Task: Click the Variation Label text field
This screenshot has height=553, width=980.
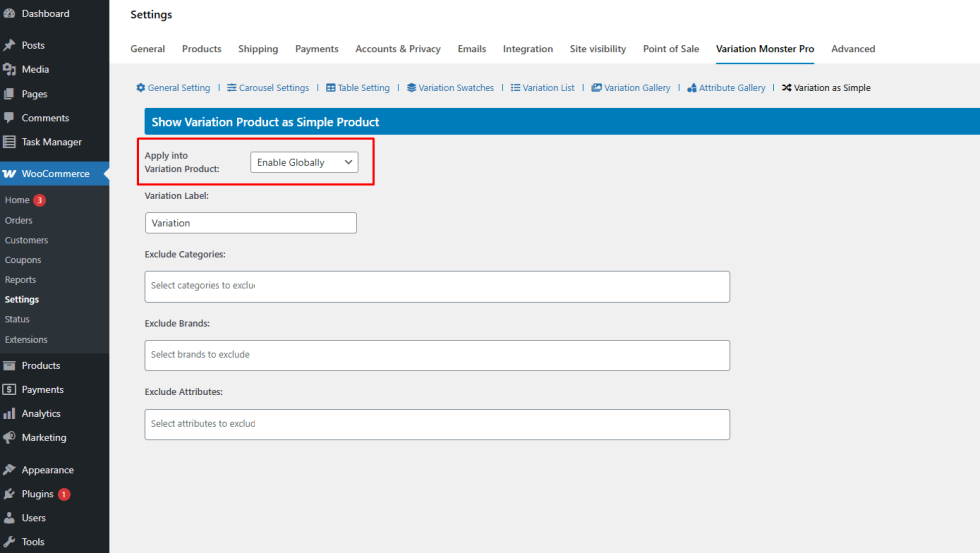Action: [x=251, y=223]
